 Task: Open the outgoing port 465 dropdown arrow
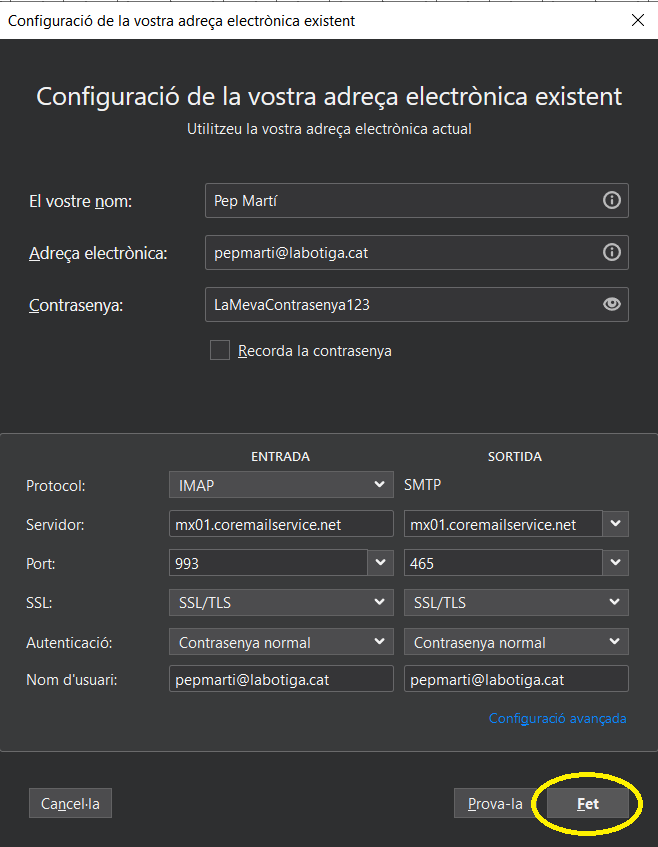615,562
